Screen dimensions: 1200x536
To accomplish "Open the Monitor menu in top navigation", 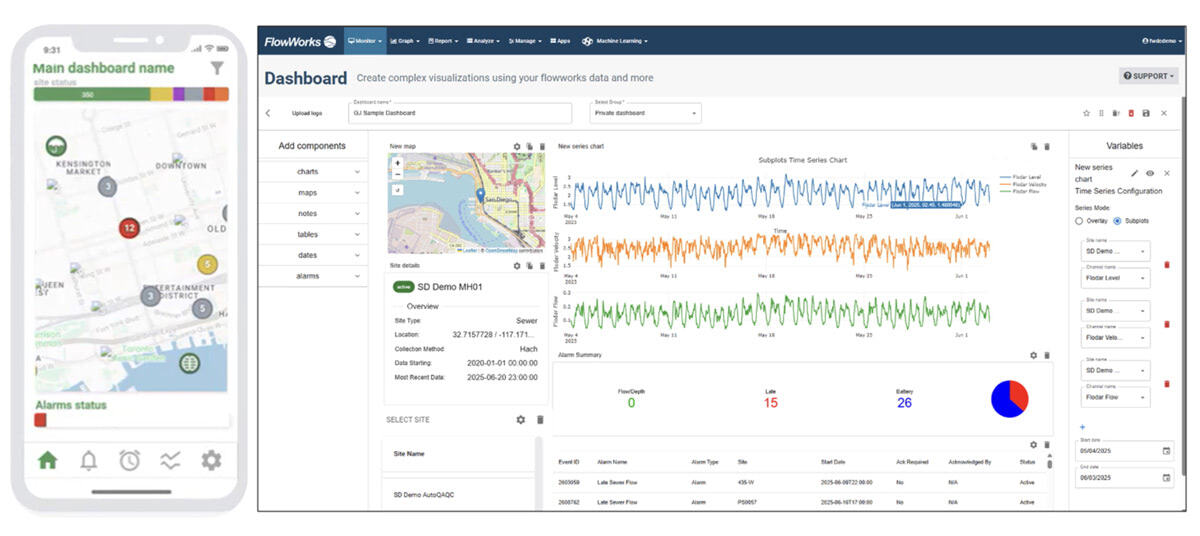I will [x=365, y=41].
